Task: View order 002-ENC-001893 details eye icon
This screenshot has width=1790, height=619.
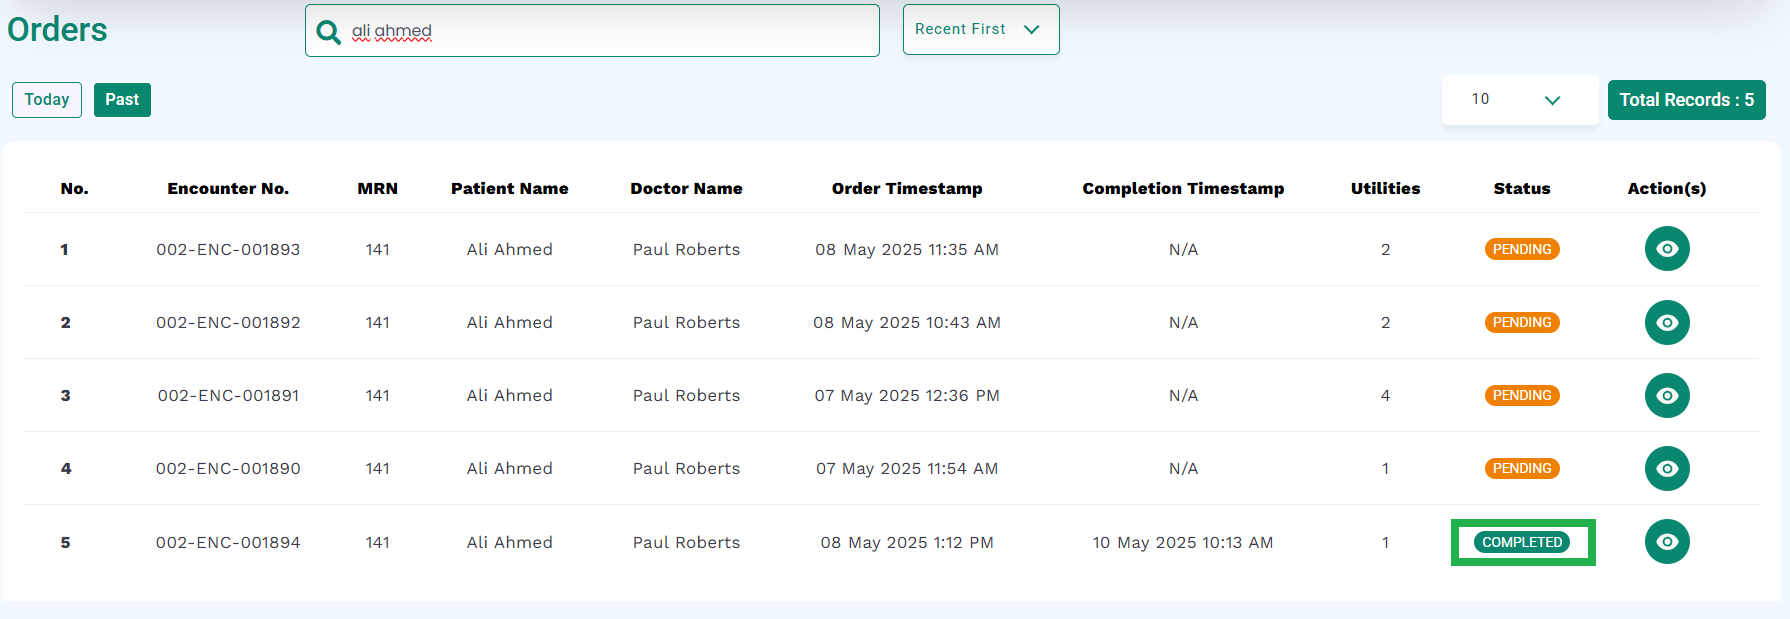Action: coord(1667,249)
